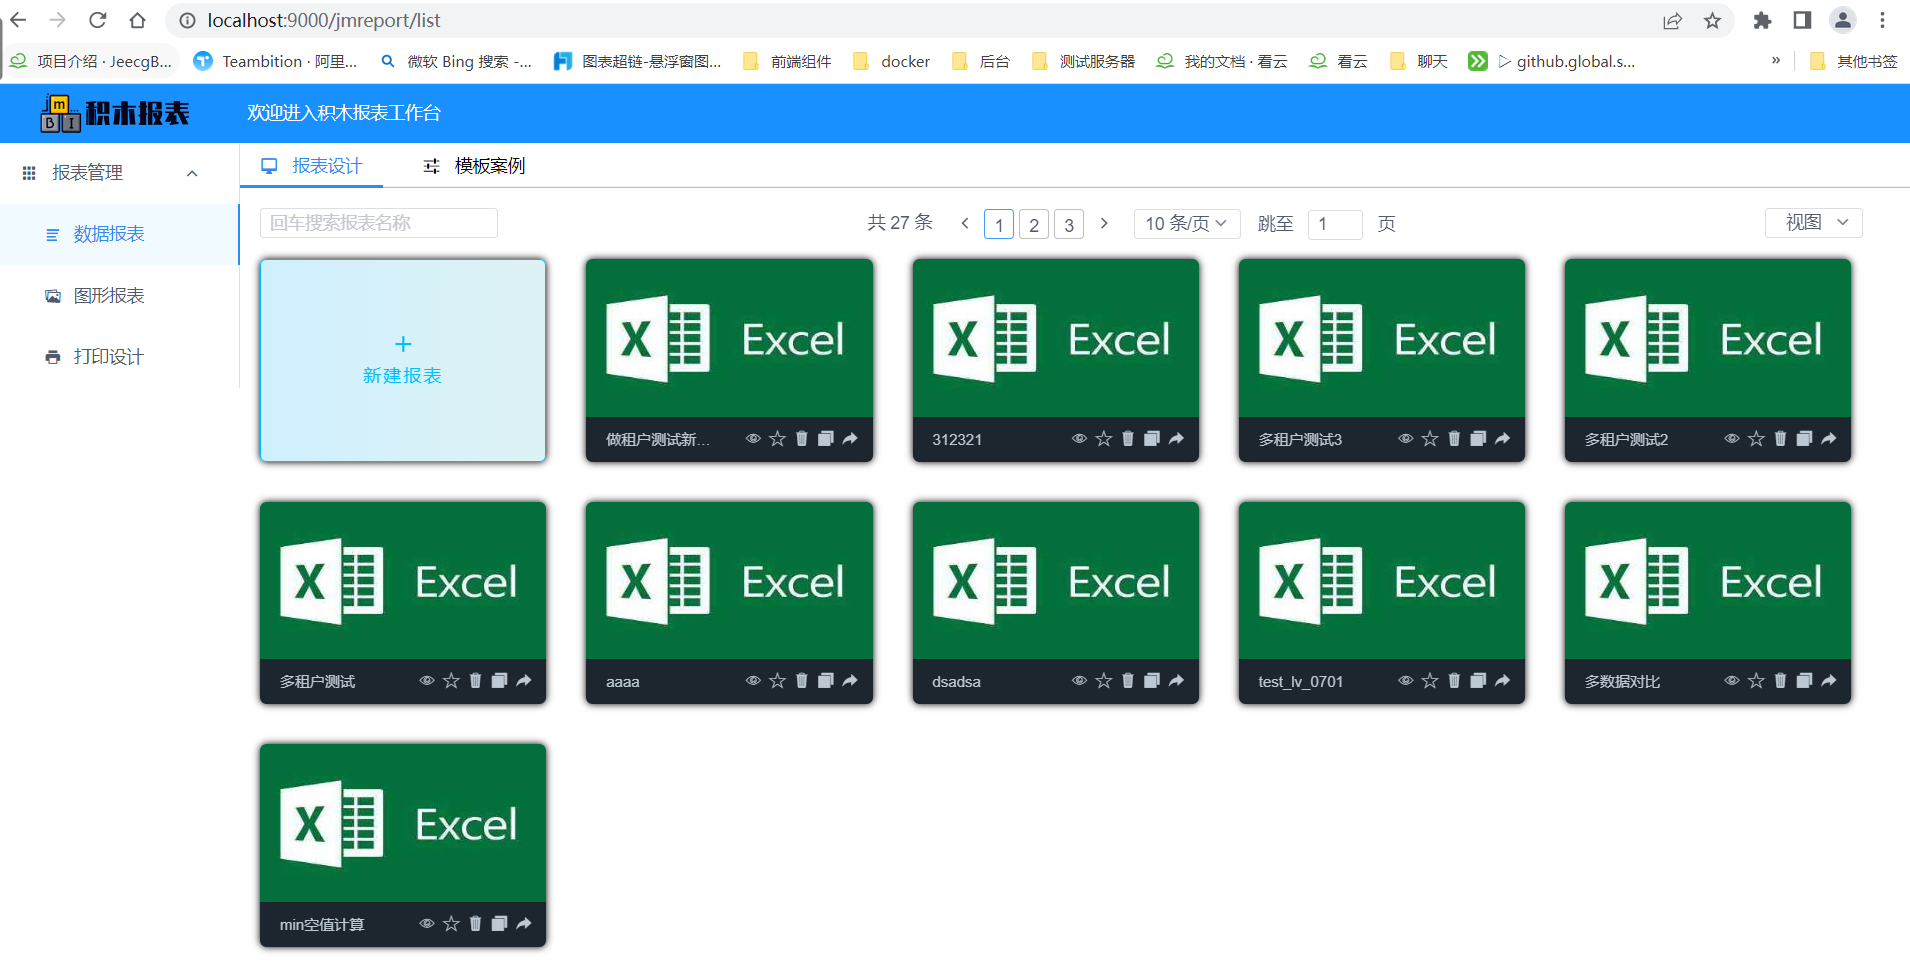
Task: Open the browser three-dot menu
Action: (1882, 20)
